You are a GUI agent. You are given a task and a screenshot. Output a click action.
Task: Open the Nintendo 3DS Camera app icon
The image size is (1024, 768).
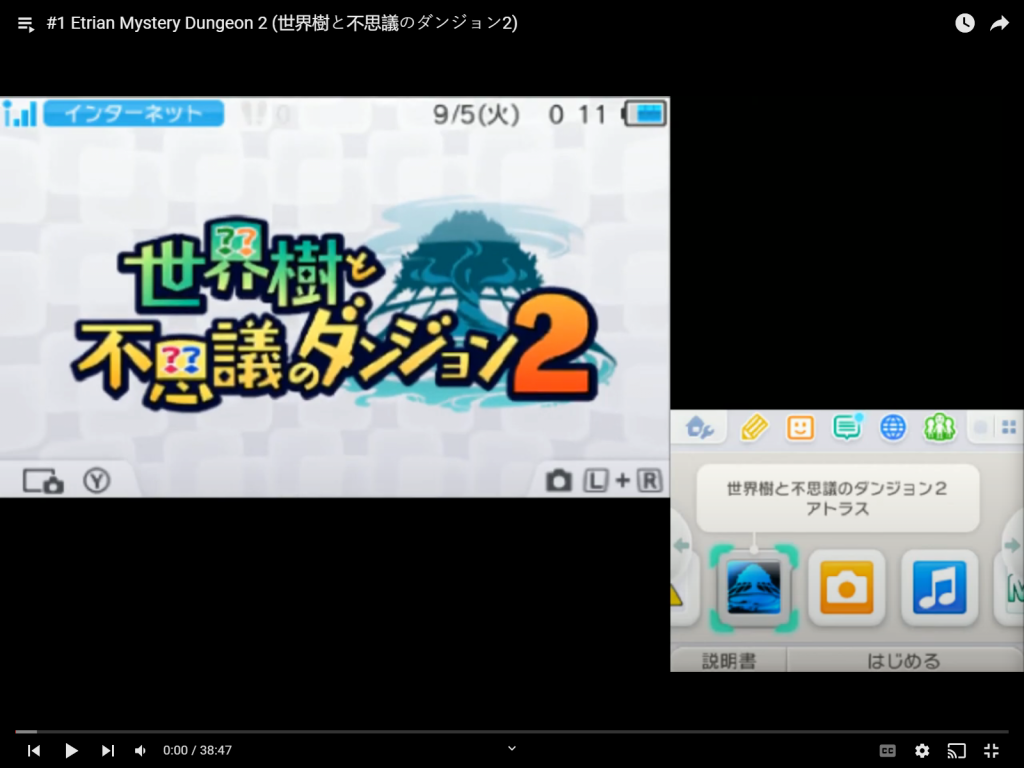pos(846,588)
